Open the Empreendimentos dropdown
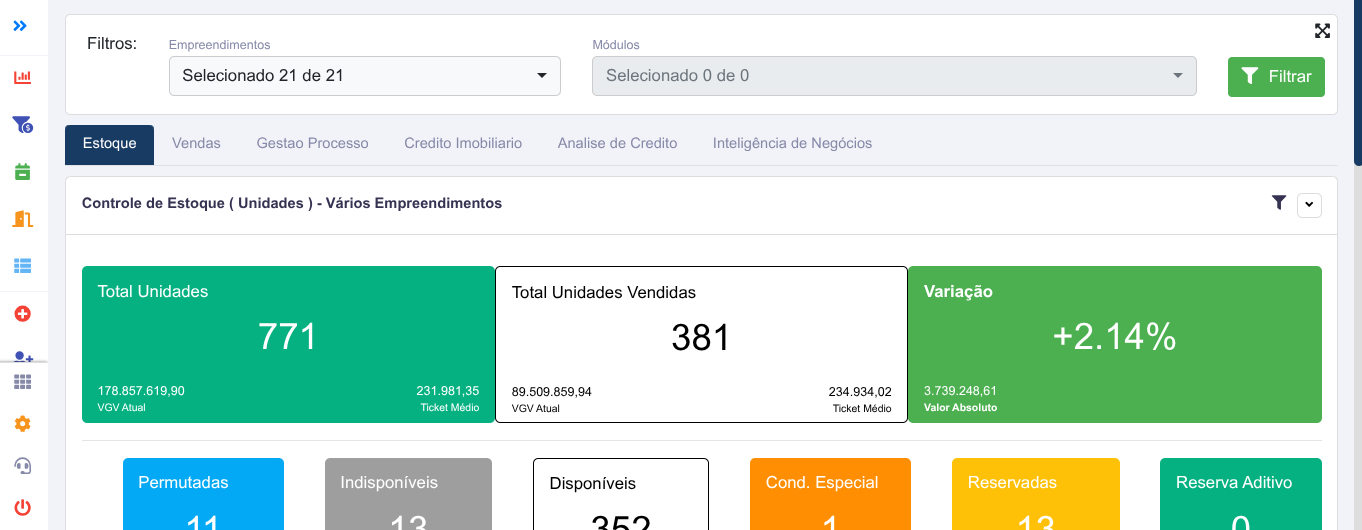 tap(365, 76)
